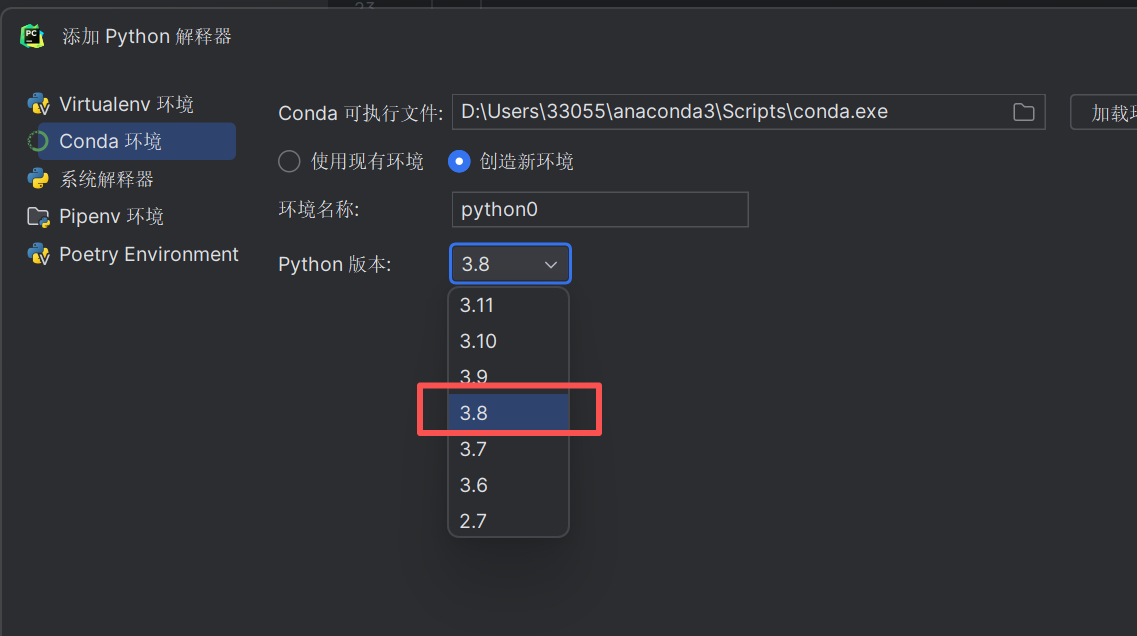Click the Virtualenv environment Python icon
The width and height of the screenshot is (1137, 636).
(x=38, y=104)
